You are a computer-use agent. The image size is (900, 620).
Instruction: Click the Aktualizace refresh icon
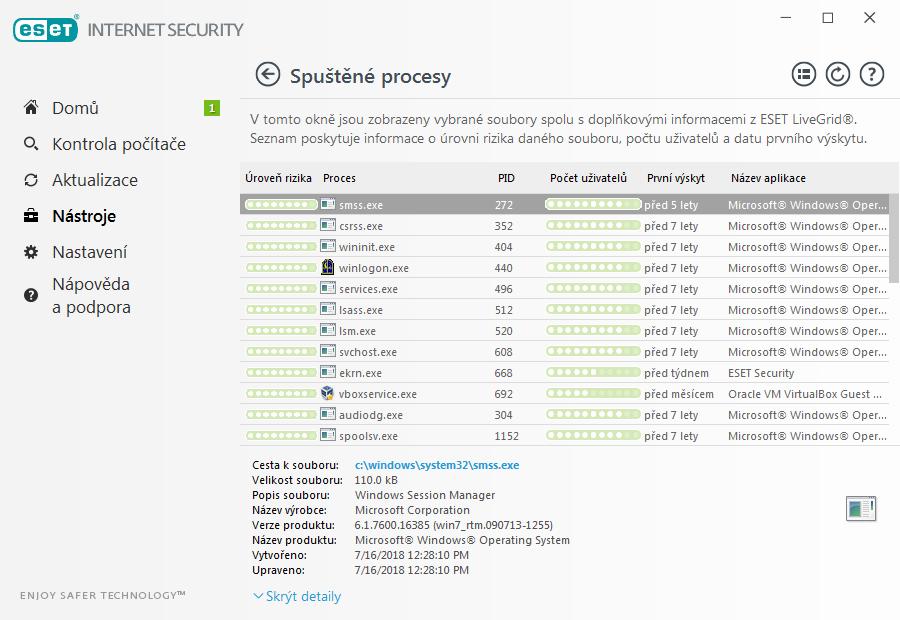point(31,180)
